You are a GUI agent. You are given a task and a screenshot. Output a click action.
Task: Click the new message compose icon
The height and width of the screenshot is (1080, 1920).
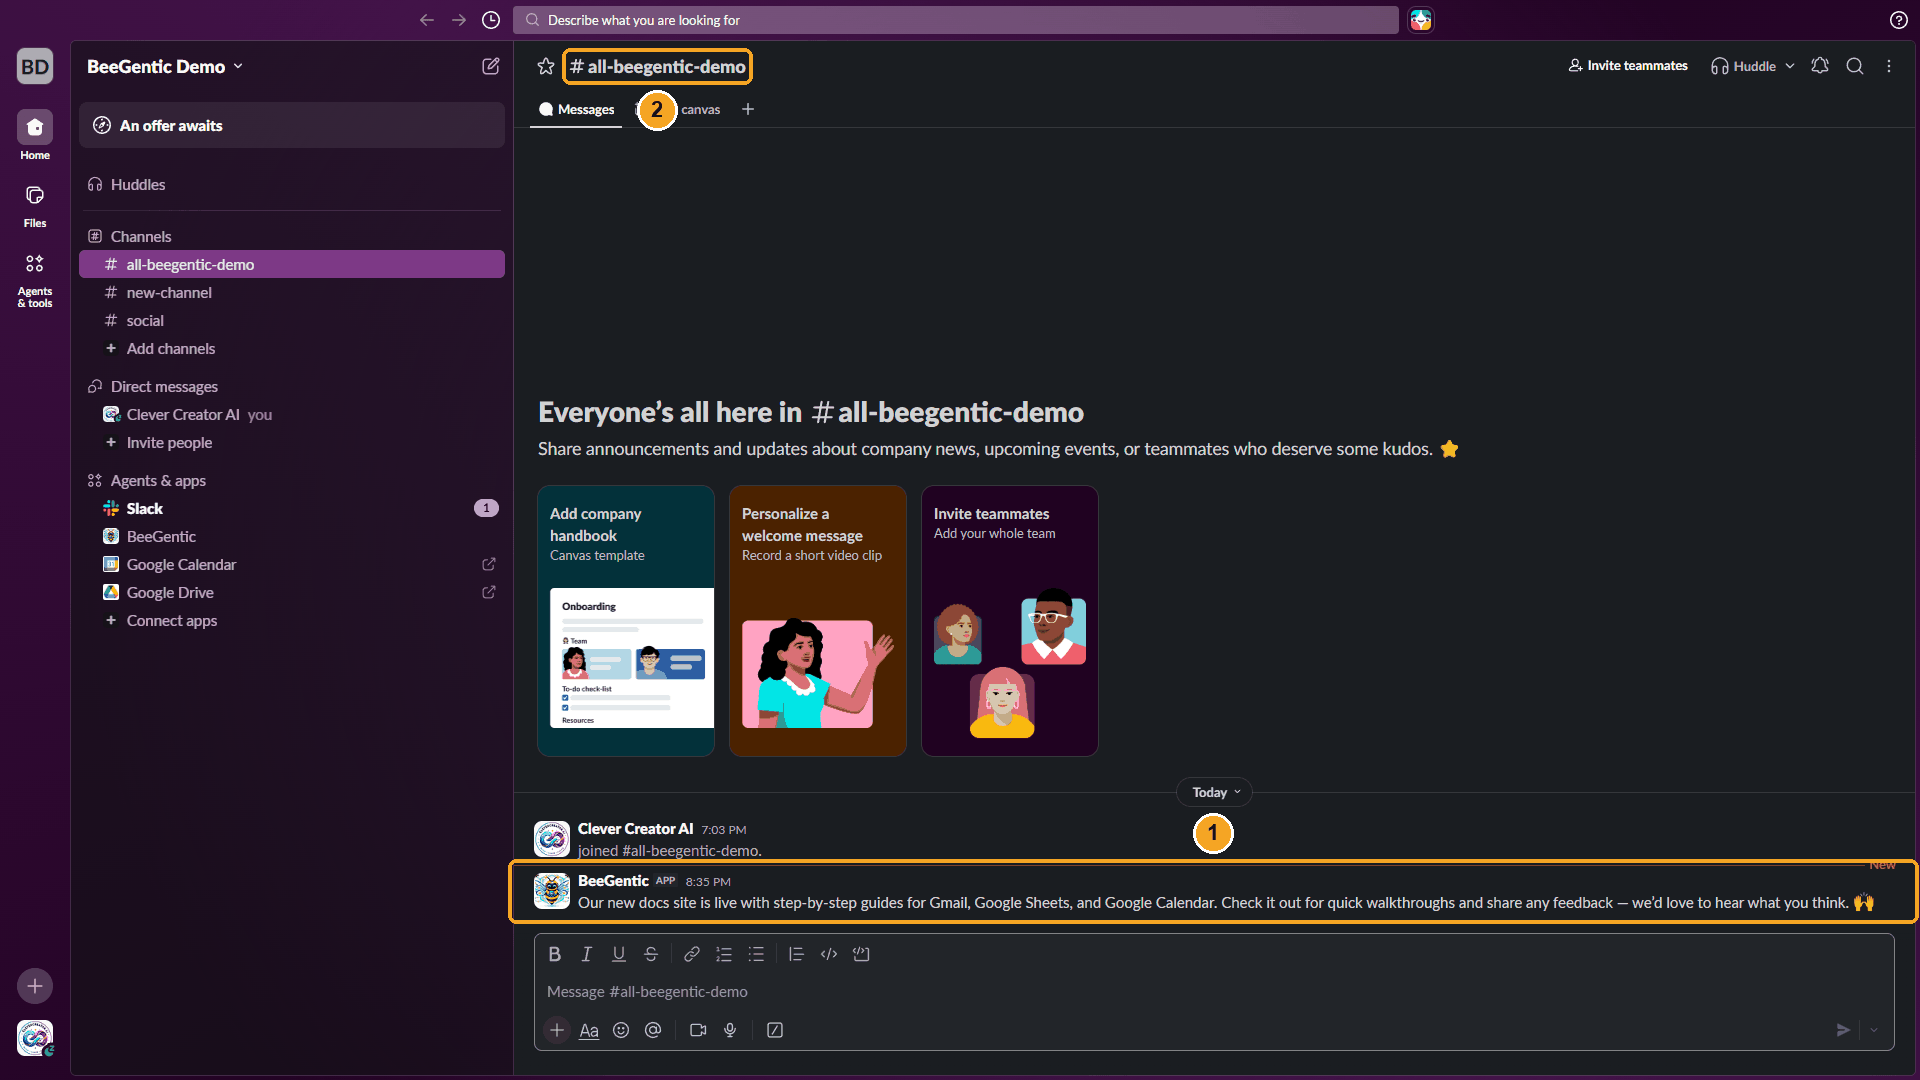491,66
